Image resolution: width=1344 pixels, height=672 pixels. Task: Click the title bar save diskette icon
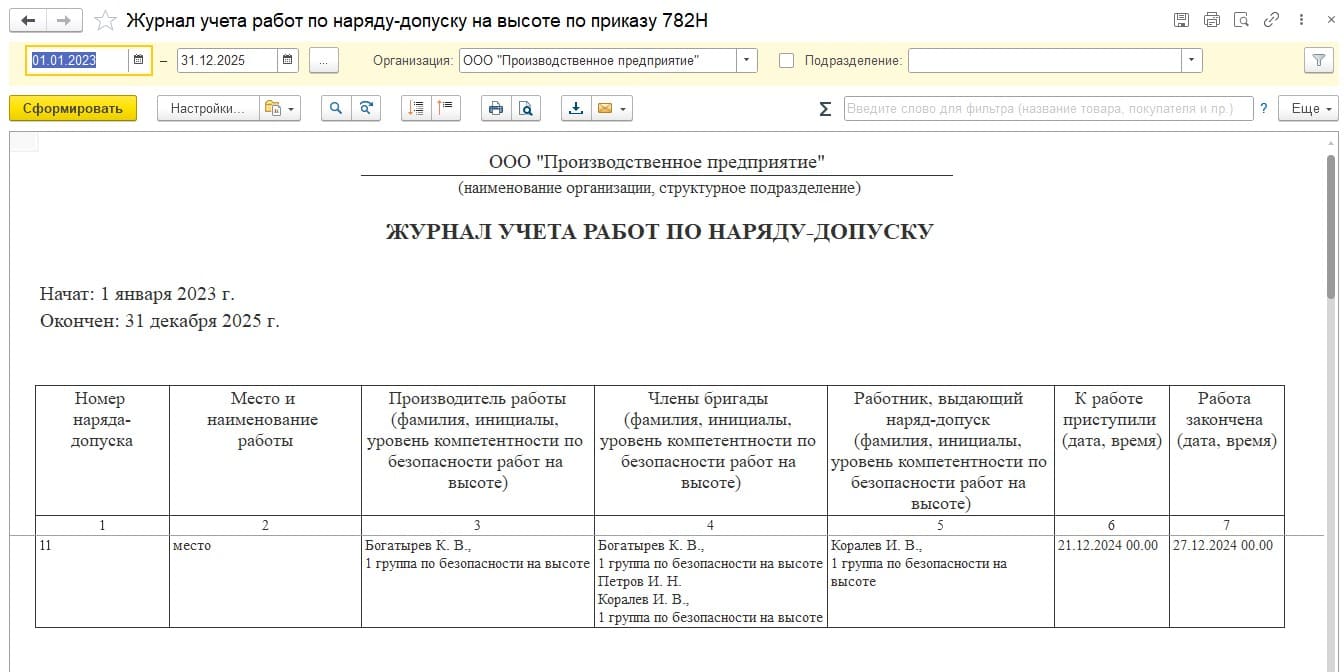pyautogui.click(x=1181, y=20)
